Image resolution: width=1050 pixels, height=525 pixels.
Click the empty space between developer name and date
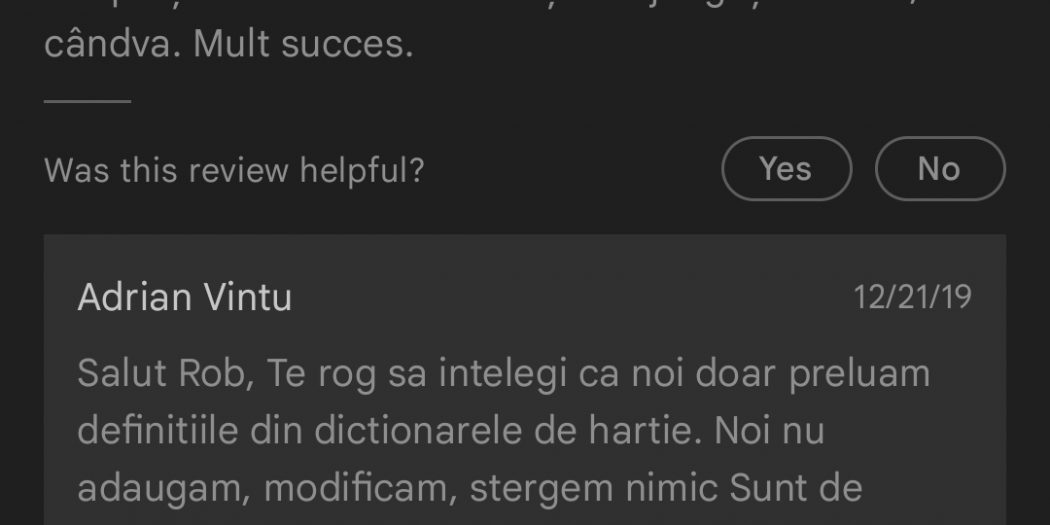pyautogui.click(x=570, y=298)
